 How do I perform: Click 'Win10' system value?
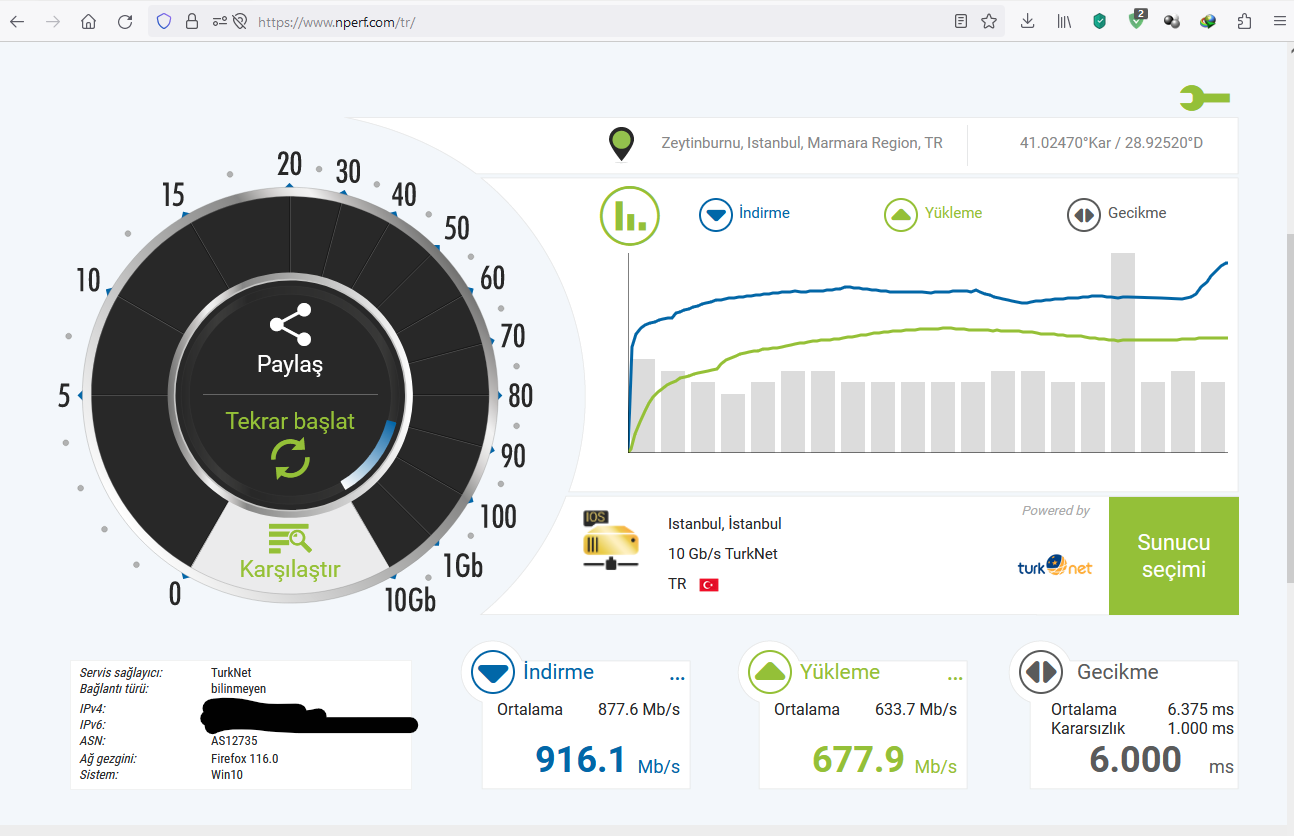[x=227, y=775]
